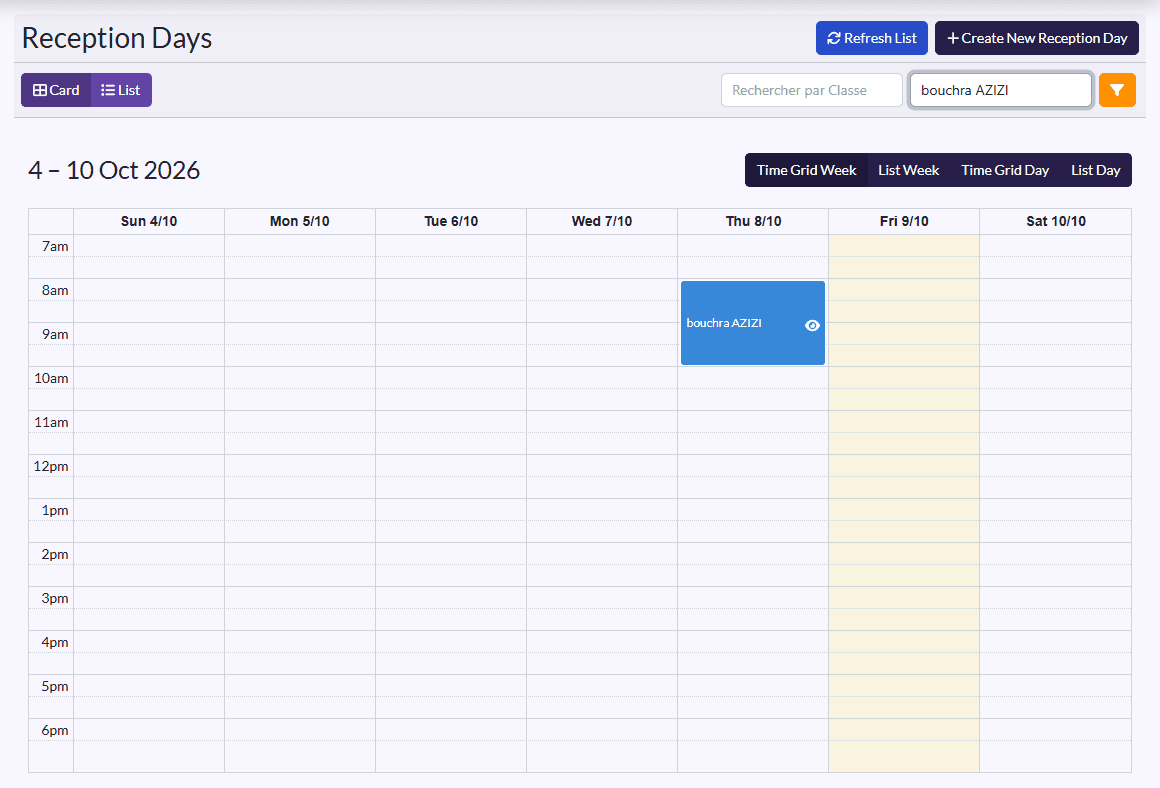Click the Tue 6/10 column header
This screenshot has height=788, width=1160.
pyautogui.click(x=451, y=221)
